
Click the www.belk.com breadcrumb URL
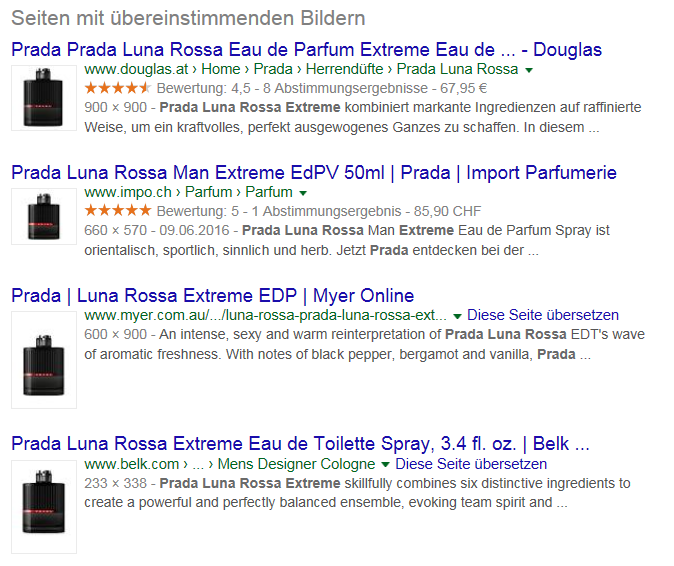click(x=132, y=464)
